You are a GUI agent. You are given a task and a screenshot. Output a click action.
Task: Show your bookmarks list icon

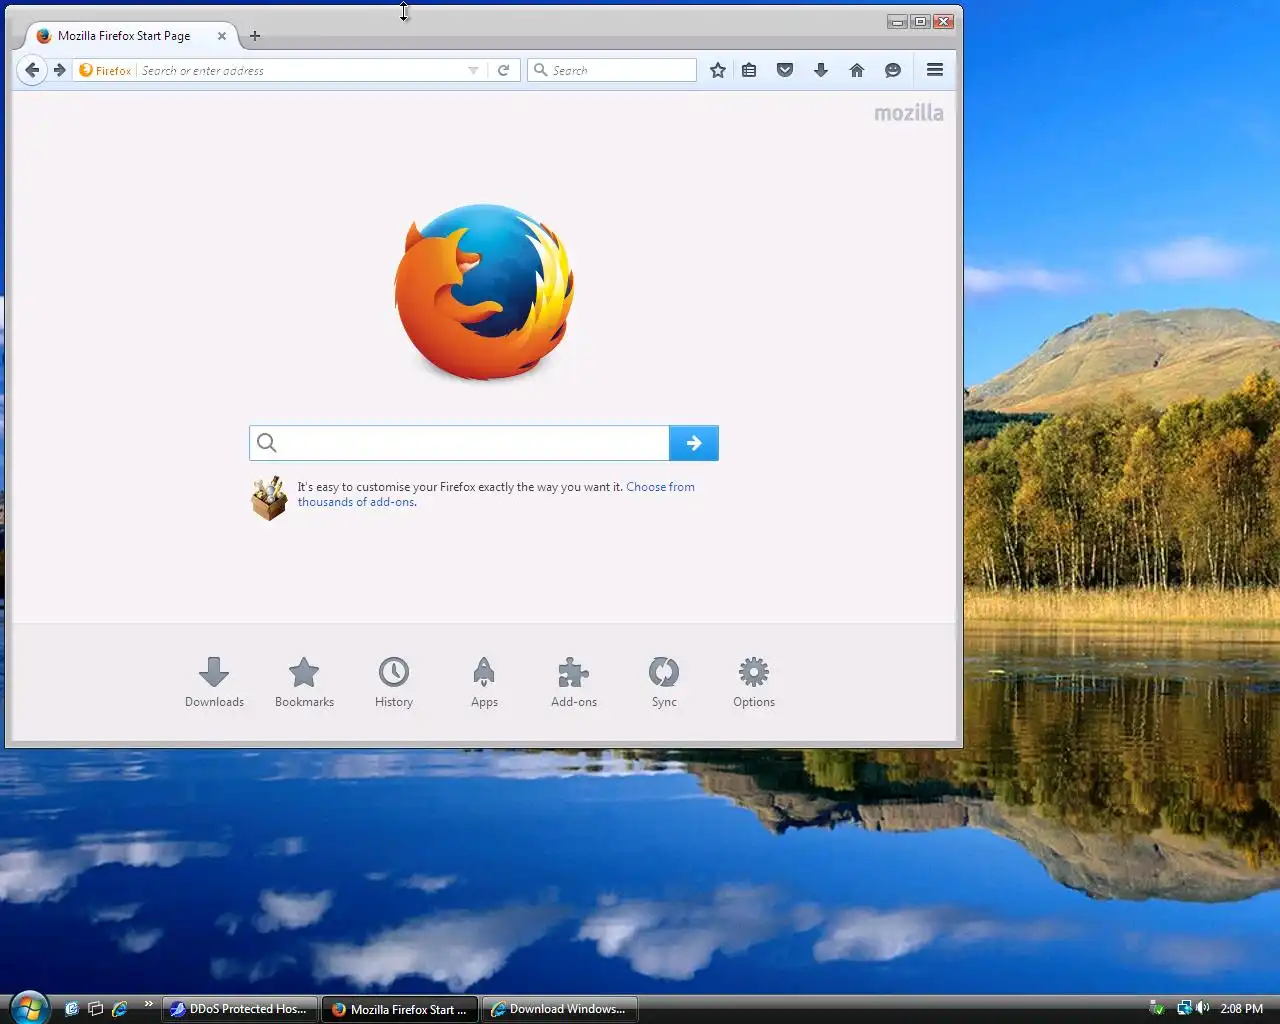(749, 70)
